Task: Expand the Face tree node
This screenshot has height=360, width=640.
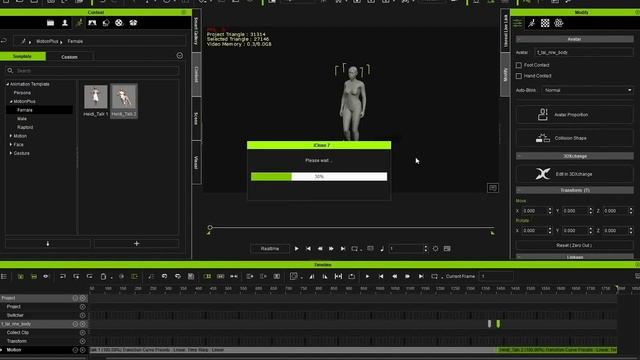Action: [x=11, y=144]
